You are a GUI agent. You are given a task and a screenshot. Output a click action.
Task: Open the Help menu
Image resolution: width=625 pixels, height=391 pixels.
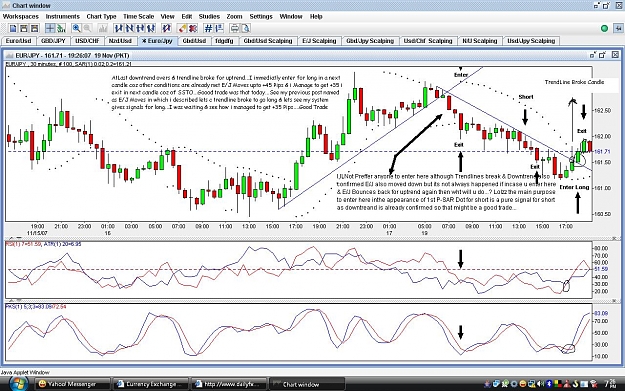pos(316,16)
